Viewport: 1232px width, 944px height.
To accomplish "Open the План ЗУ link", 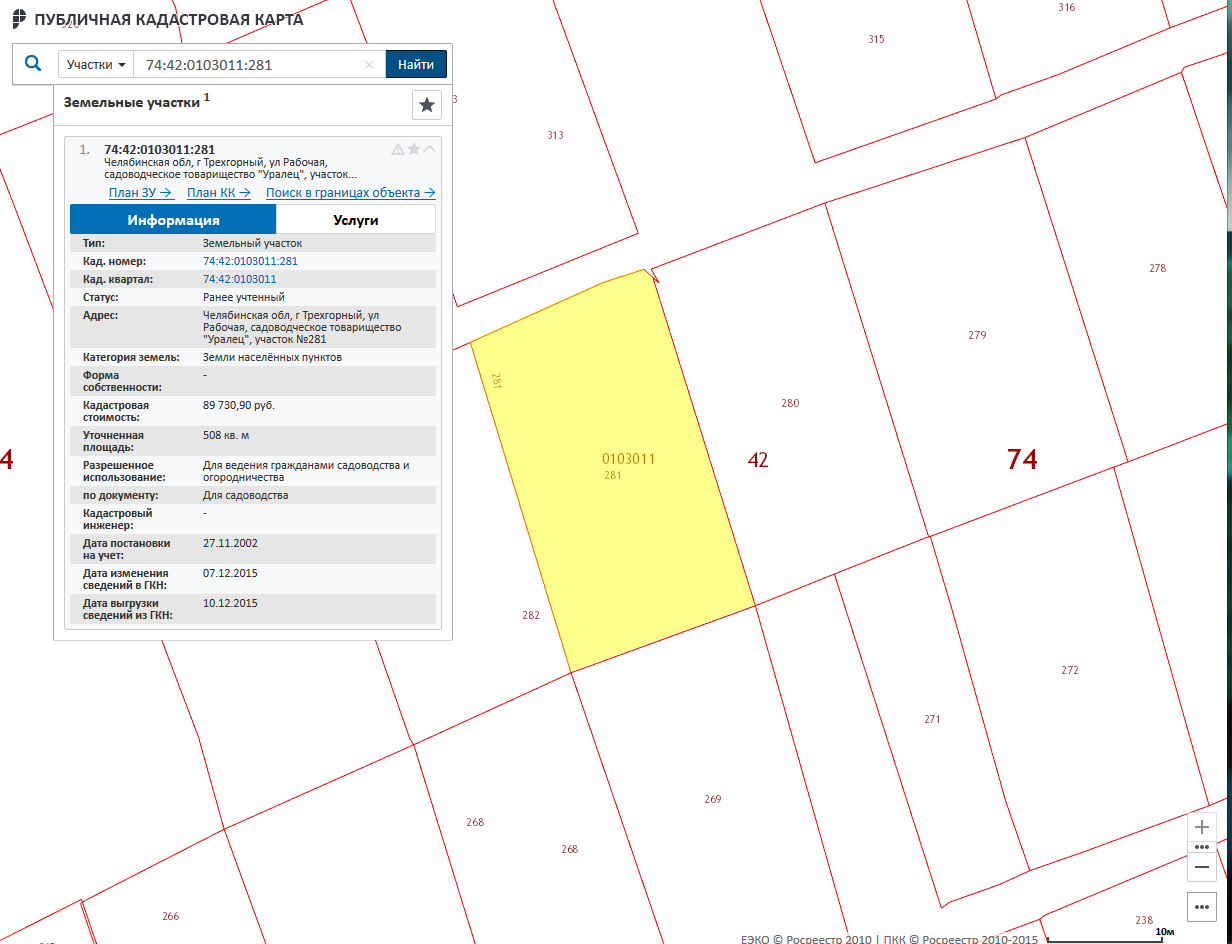I will [x=141, y=193].
